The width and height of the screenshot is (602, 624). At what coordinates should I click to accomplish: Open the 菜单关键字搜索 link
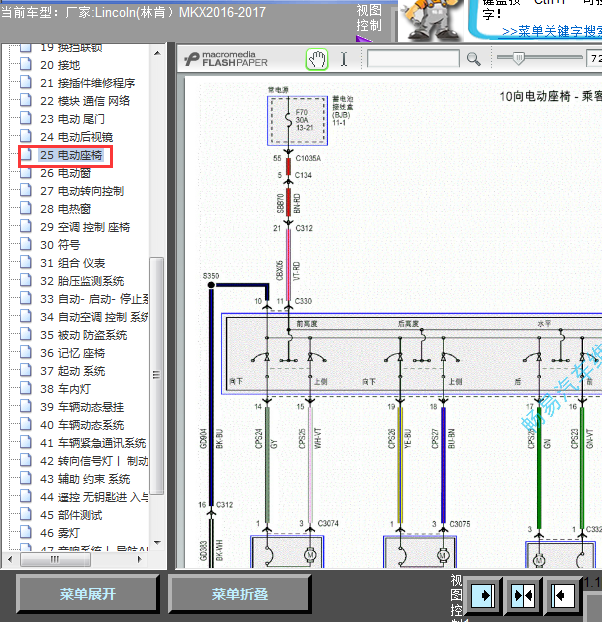(x=551, y=31)
